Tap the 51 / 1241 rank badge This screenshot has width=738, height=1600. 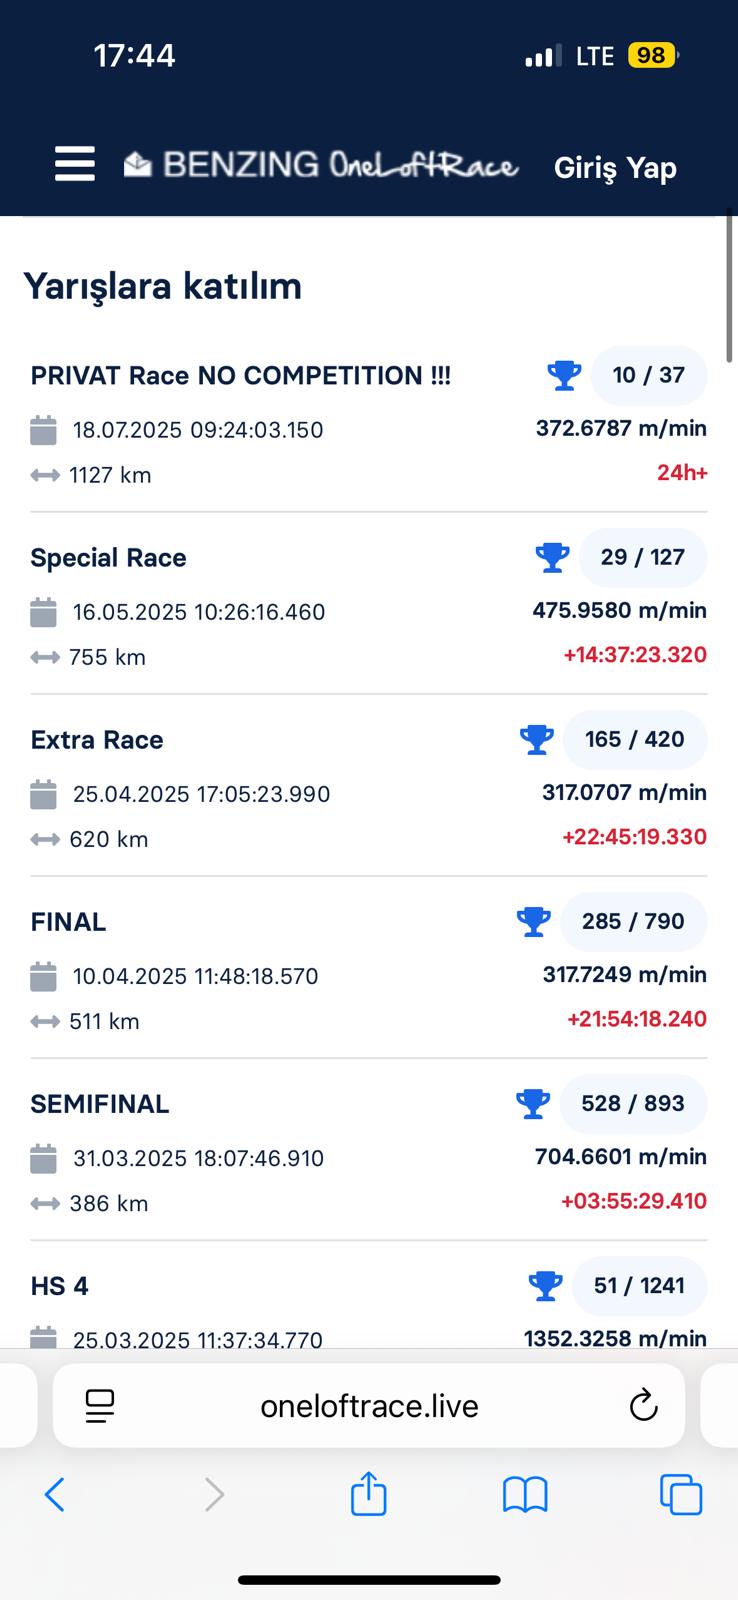click(639, 1286)
